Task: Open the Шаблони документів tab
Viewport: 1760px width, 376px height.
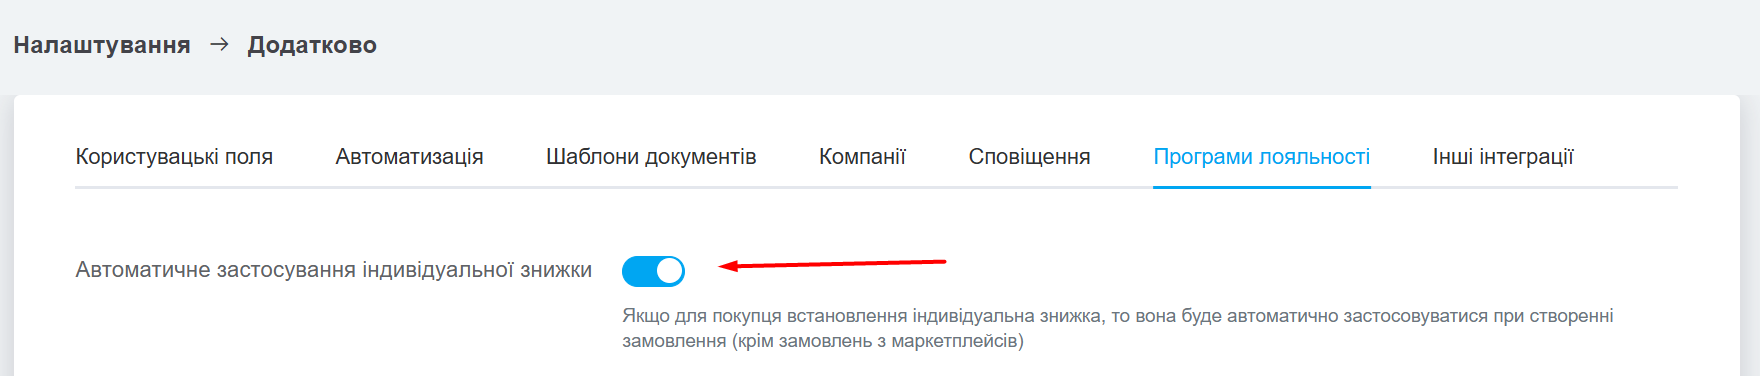Action: pyautogui.click(x=651, y=157)
